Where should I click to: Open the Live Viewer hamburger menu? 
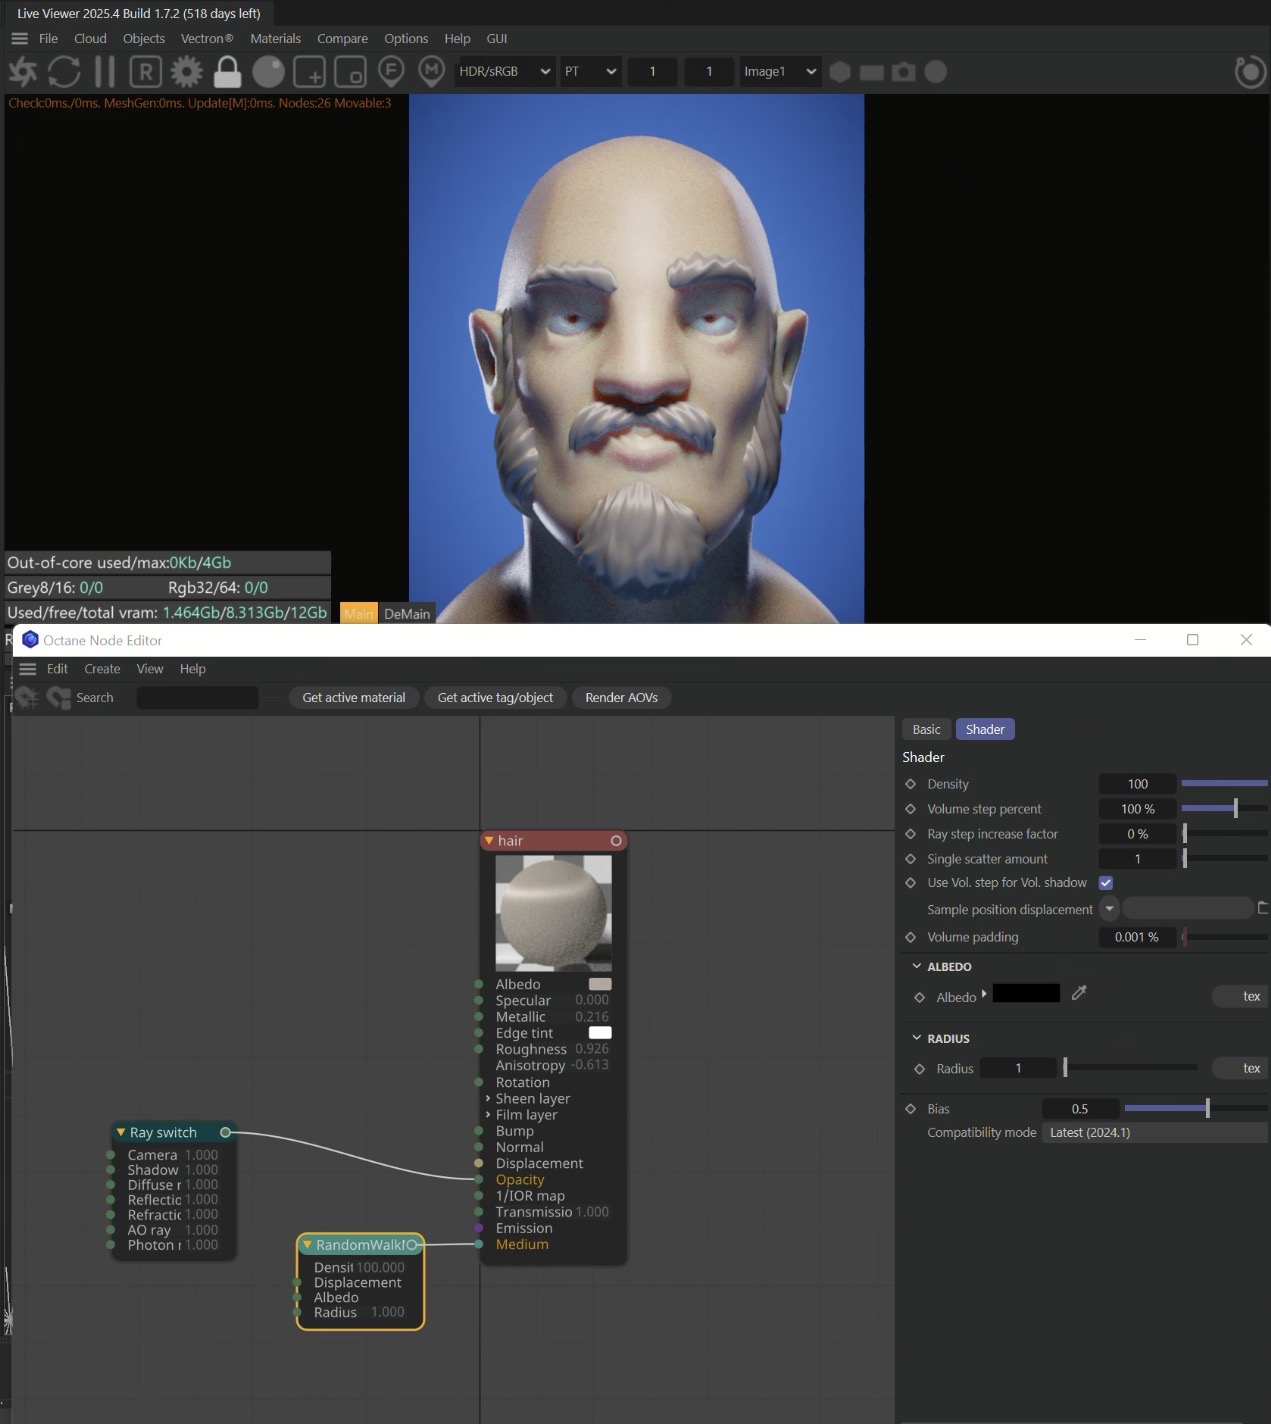[19, 39]
